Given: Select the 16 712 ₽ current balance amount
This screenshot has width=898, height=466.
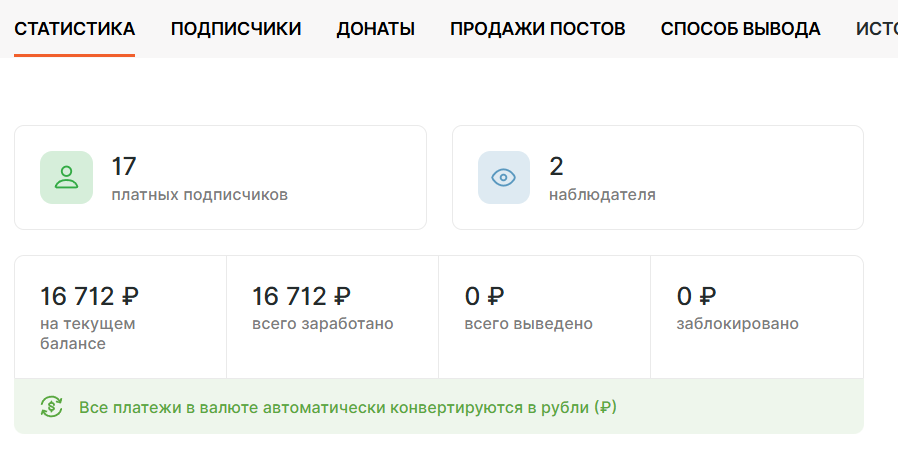Looking at the screenshot, I should point(89,297).
